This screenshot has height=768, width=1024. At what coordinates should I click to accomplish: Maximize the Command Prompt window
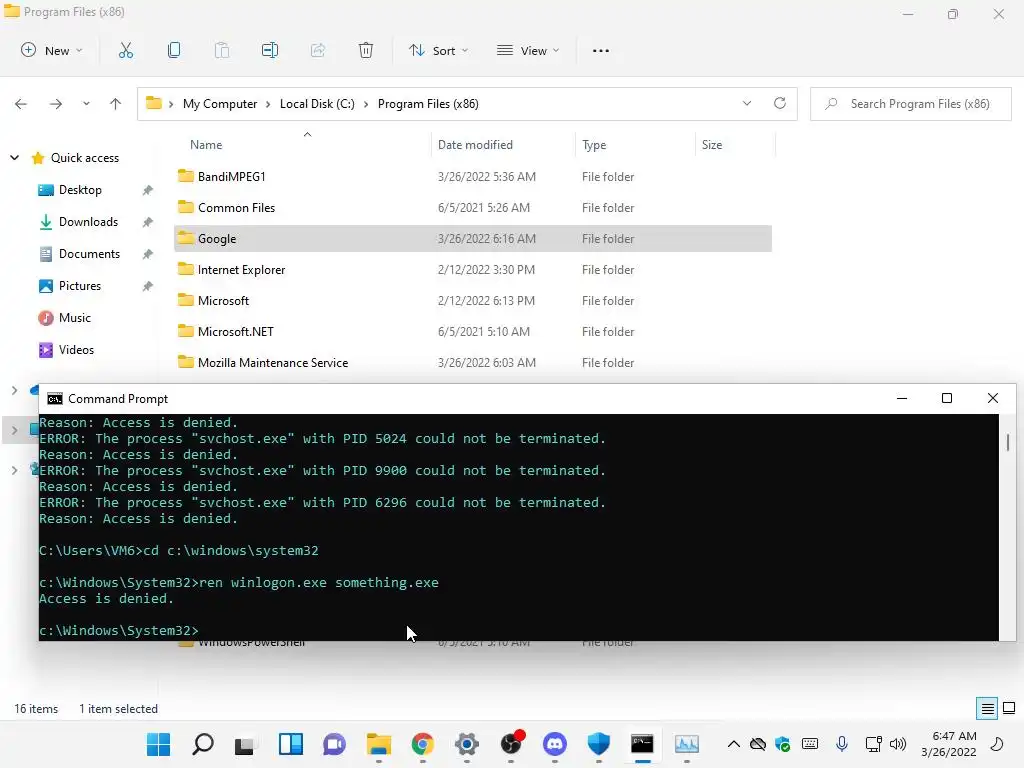coord(947,398)
